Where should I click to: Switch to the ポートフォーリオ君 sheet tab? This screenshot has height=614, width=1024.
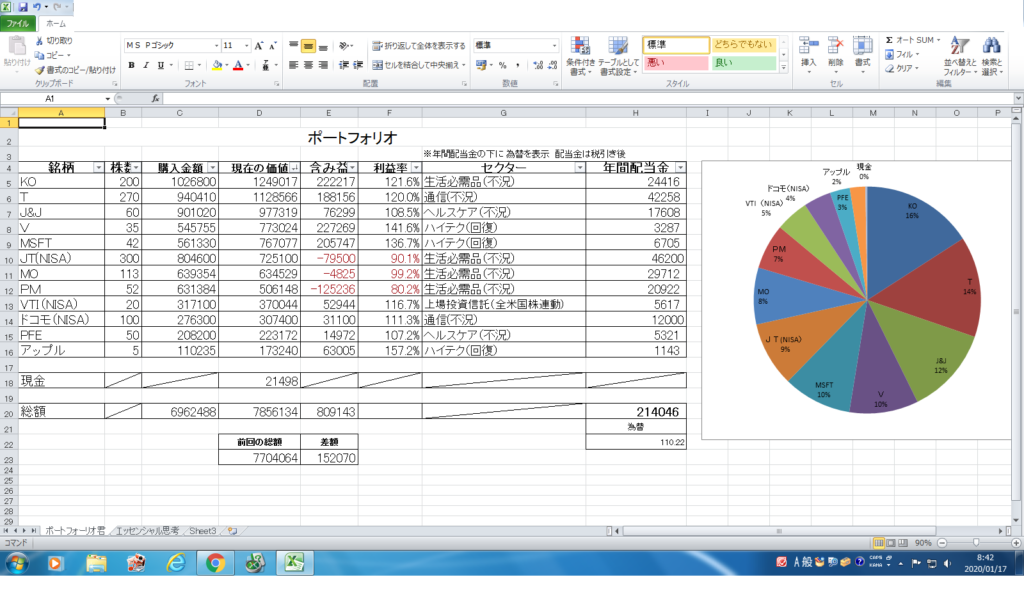(x=74, y=531)
